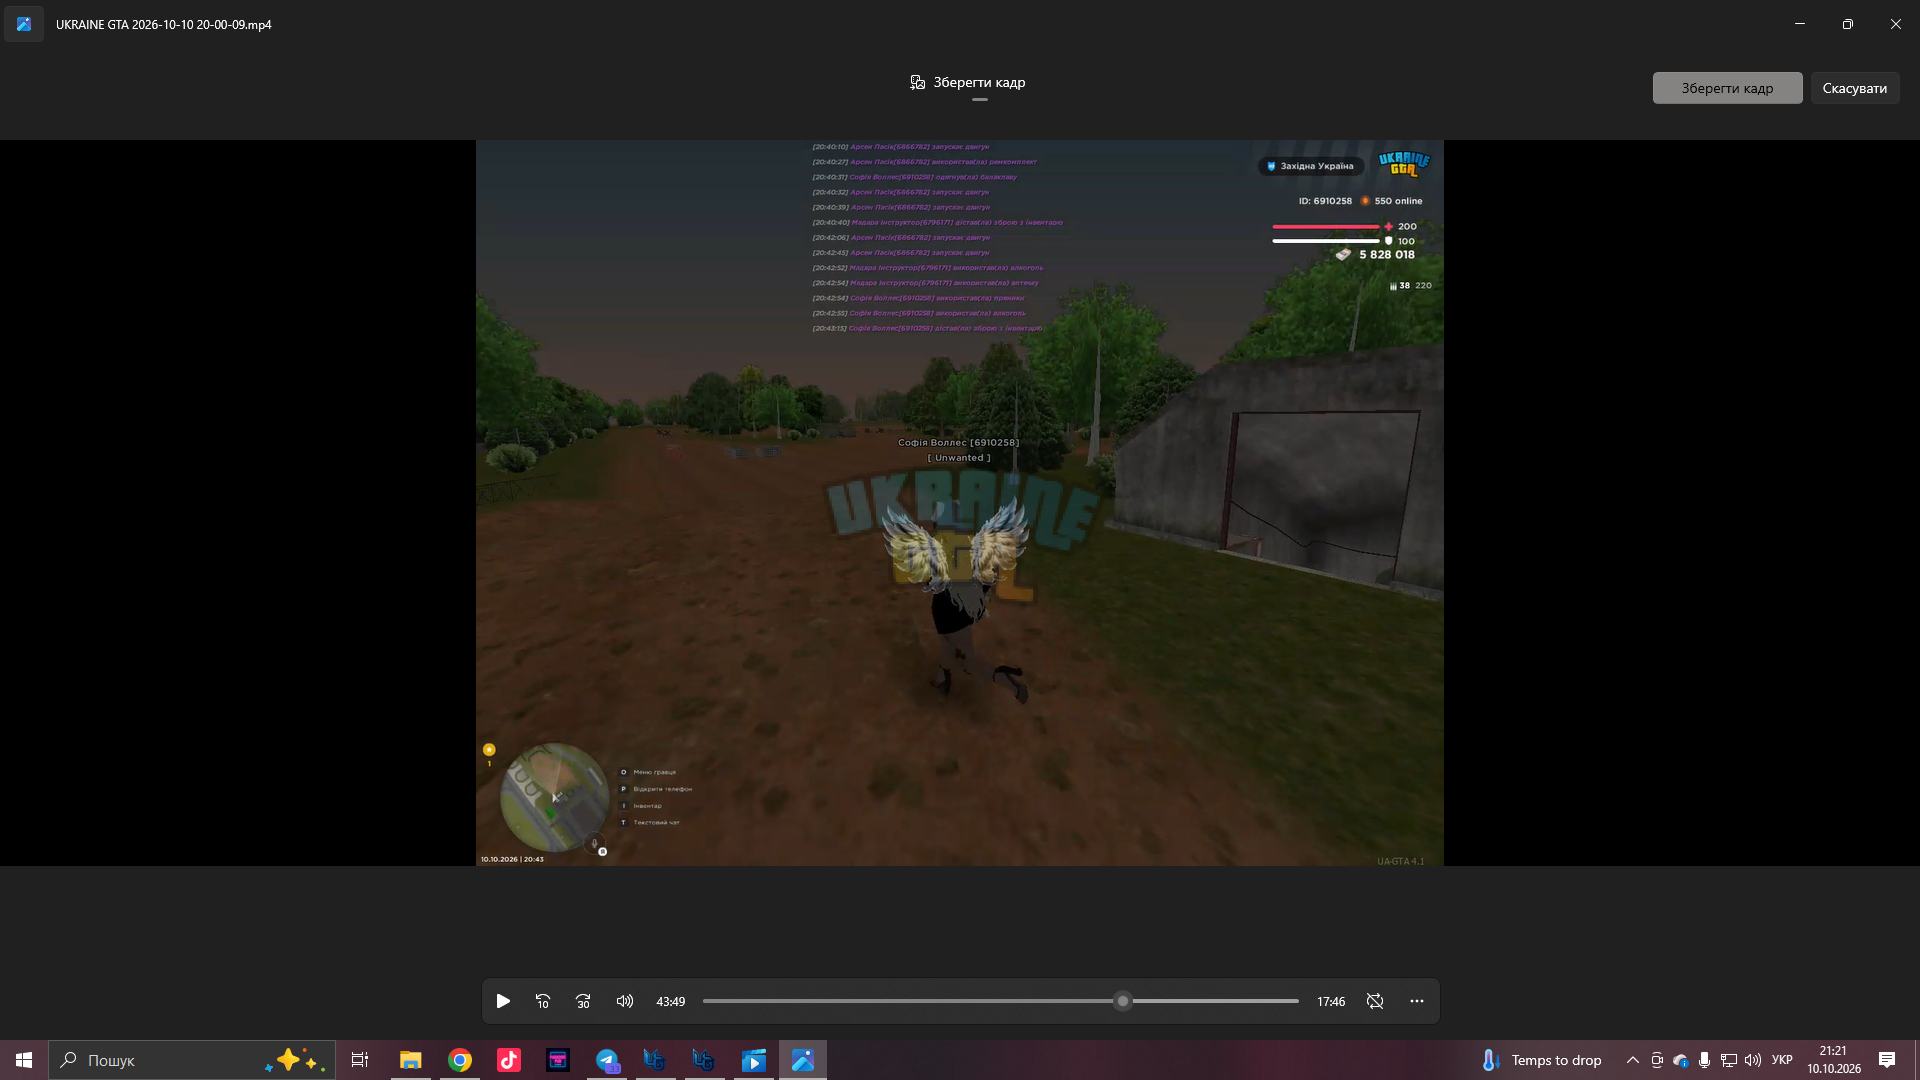
Task: Open the Movies & TV taskbar app
Action: (x=754, y=1060)
